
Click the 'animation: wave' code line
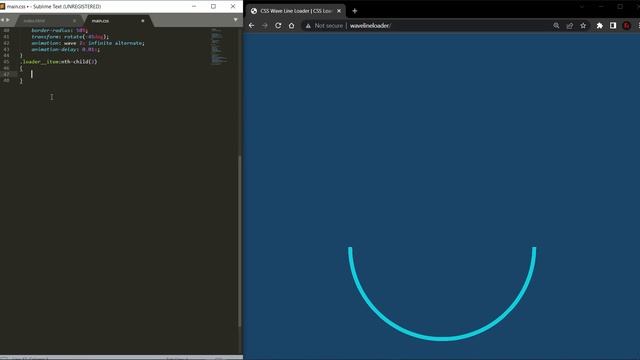[x=88, y=43]
